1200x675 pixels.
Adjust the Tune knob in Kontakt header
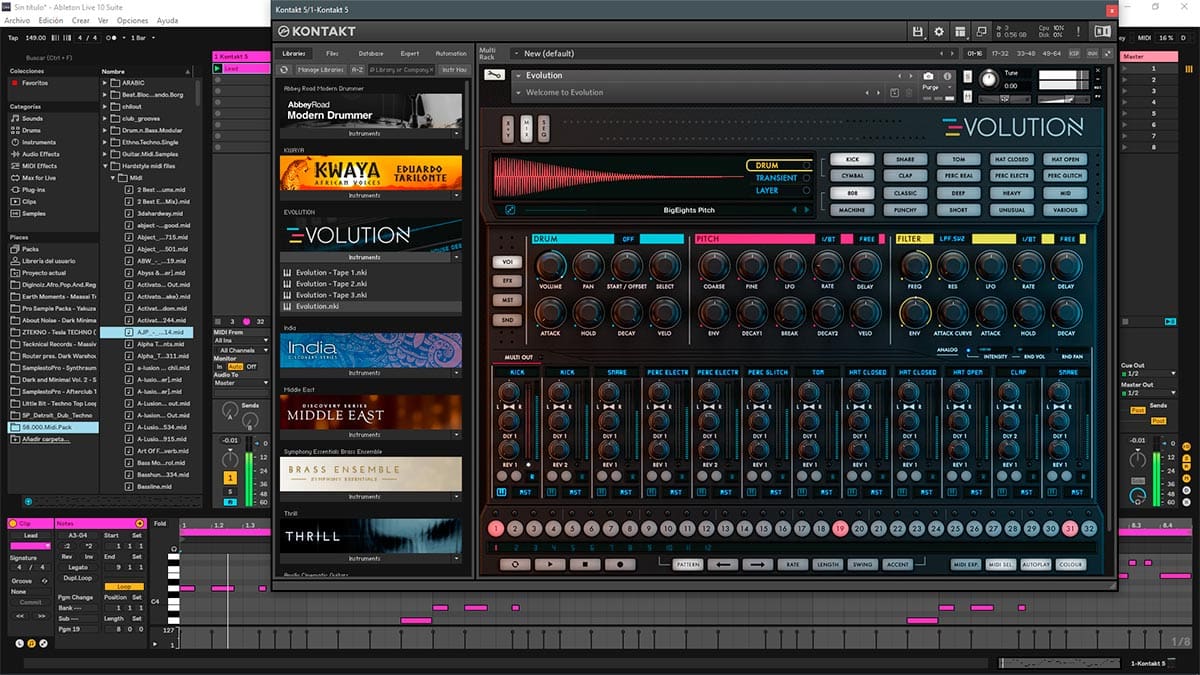pos(988,78)
